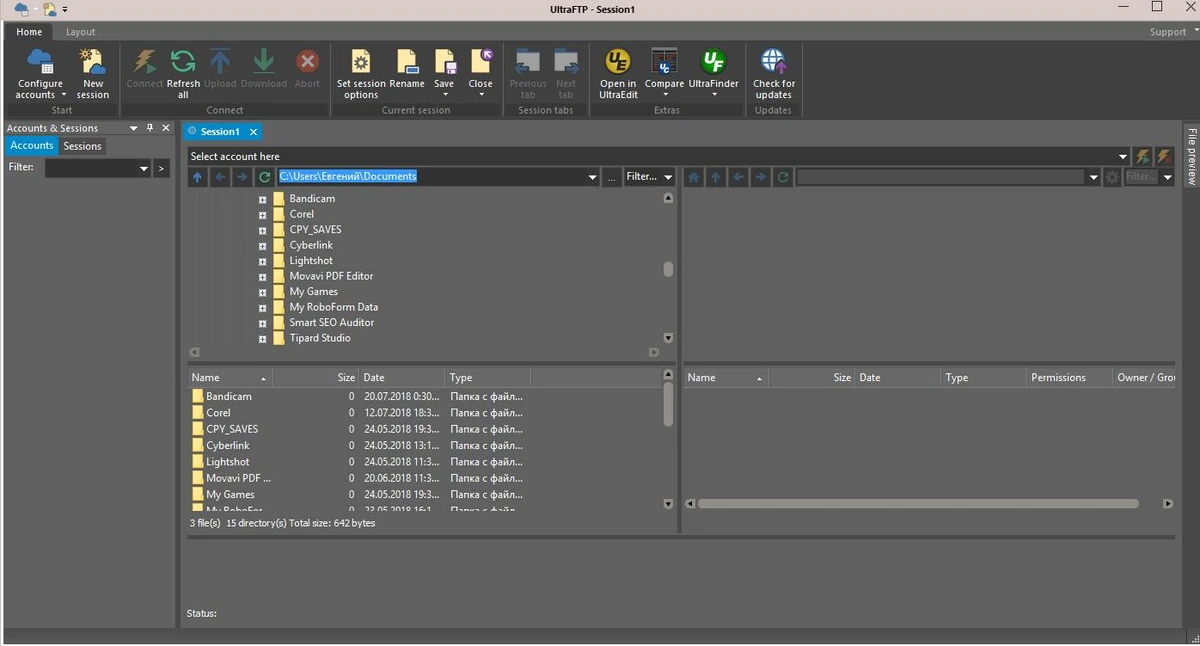The width and height of the screenshot is (1200, 646).
Task: Apply the accounts filter arrow button
Action: pyautogui.click(x=161, y=168)
